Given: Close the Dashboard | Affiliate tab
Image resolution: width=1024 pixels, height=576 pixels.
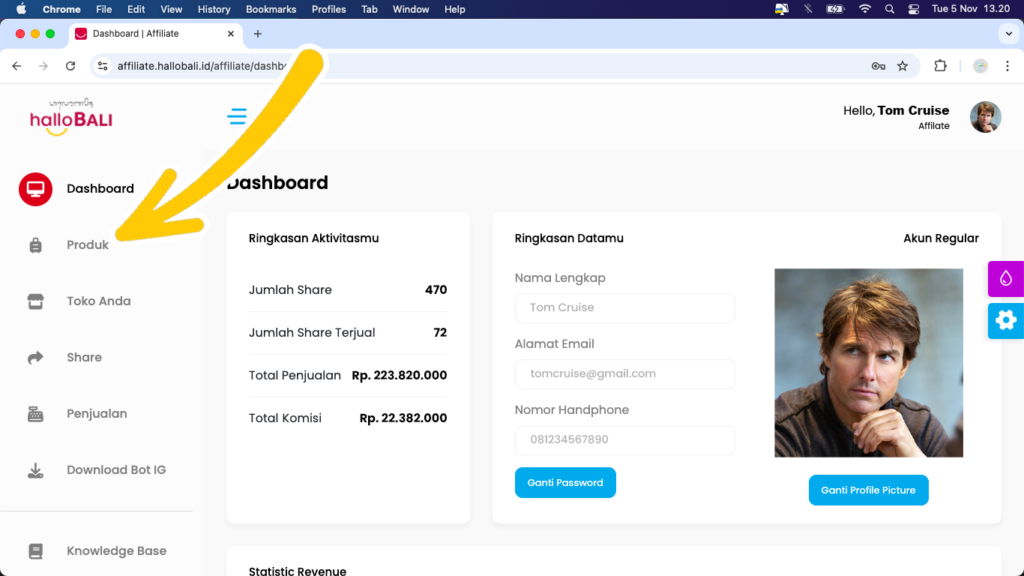Looking at the screenshot, I should pyautogui.click(x=231, y=34).
